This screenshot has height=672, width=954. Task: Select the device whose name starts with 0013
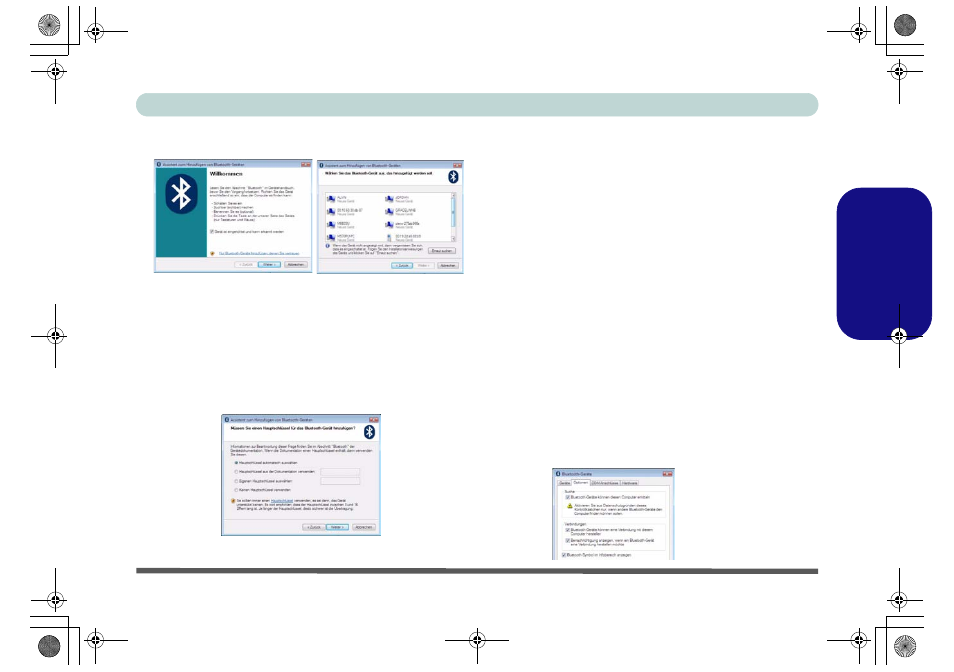[x=403, y=237]
